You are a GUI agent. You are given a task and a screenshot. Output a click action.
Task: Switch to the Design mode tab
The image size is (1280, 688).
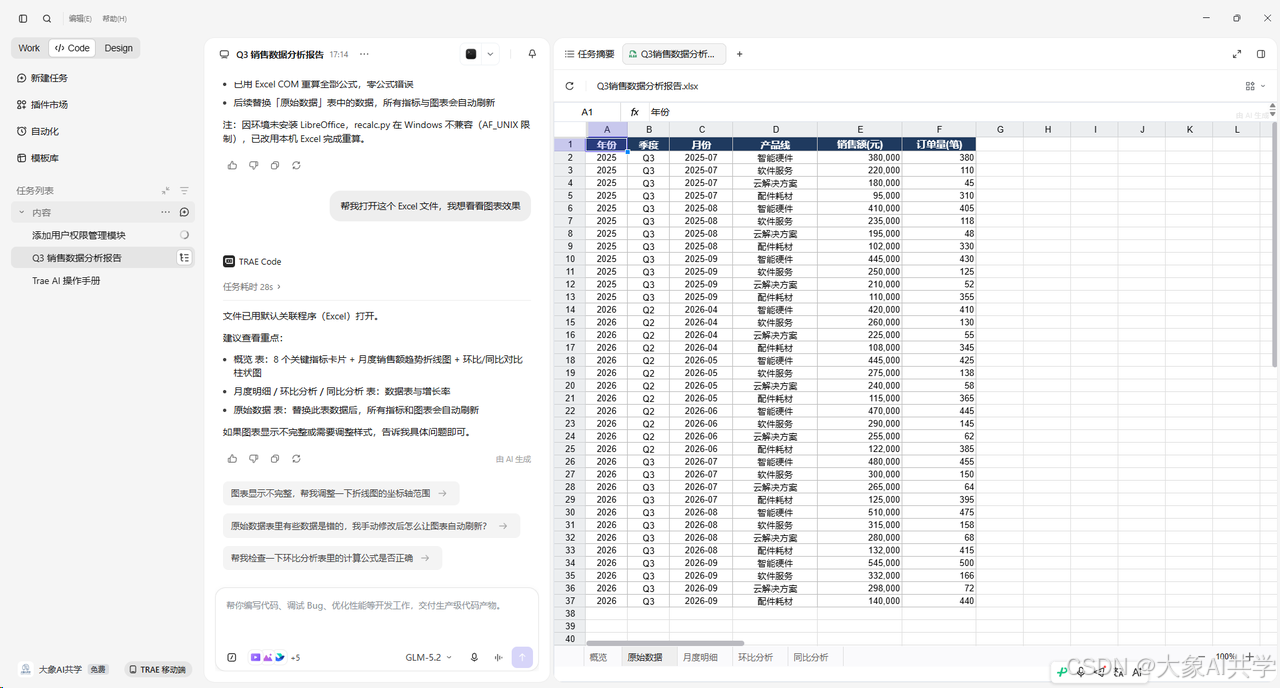118,48
